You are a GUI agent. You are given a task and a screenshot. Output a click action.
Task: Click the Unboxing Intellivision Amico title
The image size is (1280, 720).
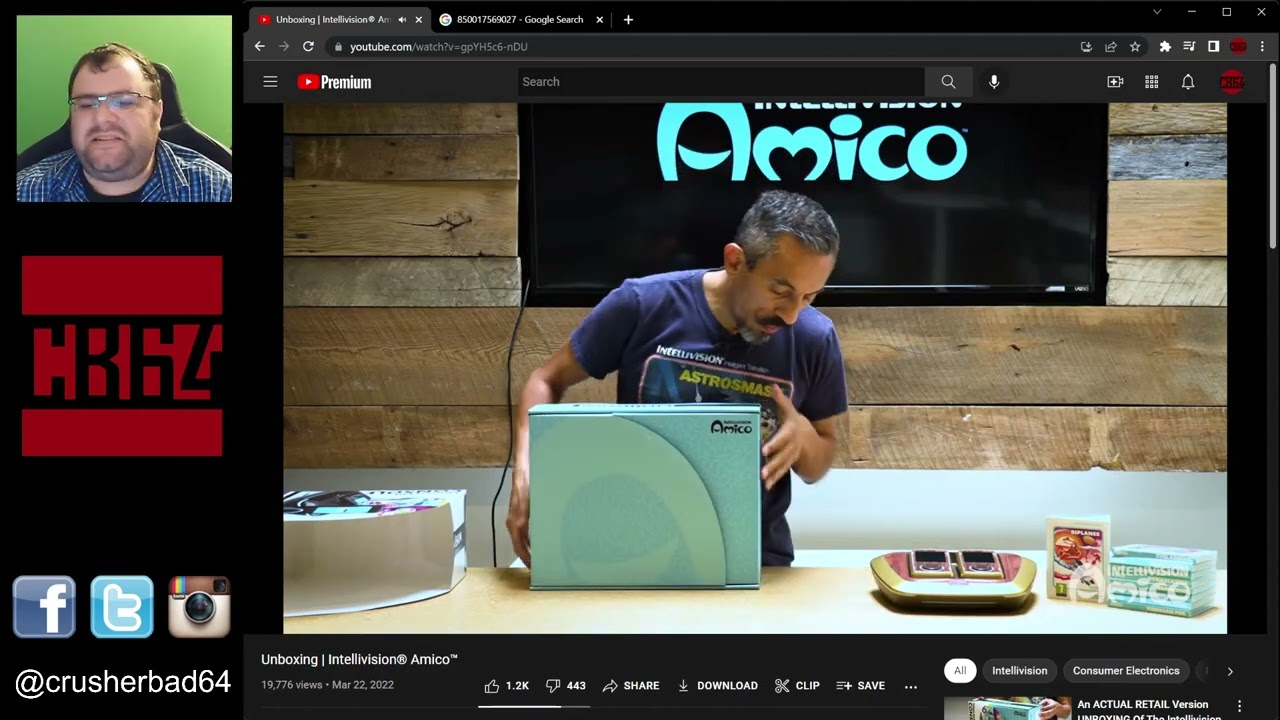pos(359,659)
